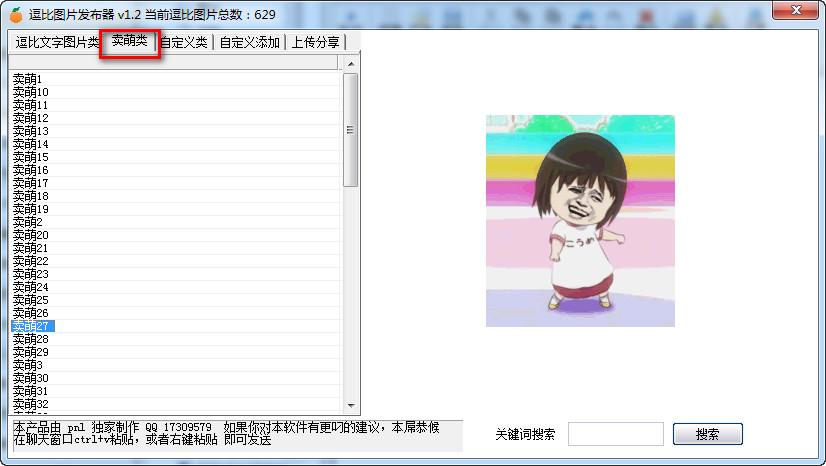
Task: Select list item 卖萌31
Action: click(x=31, y=391)
